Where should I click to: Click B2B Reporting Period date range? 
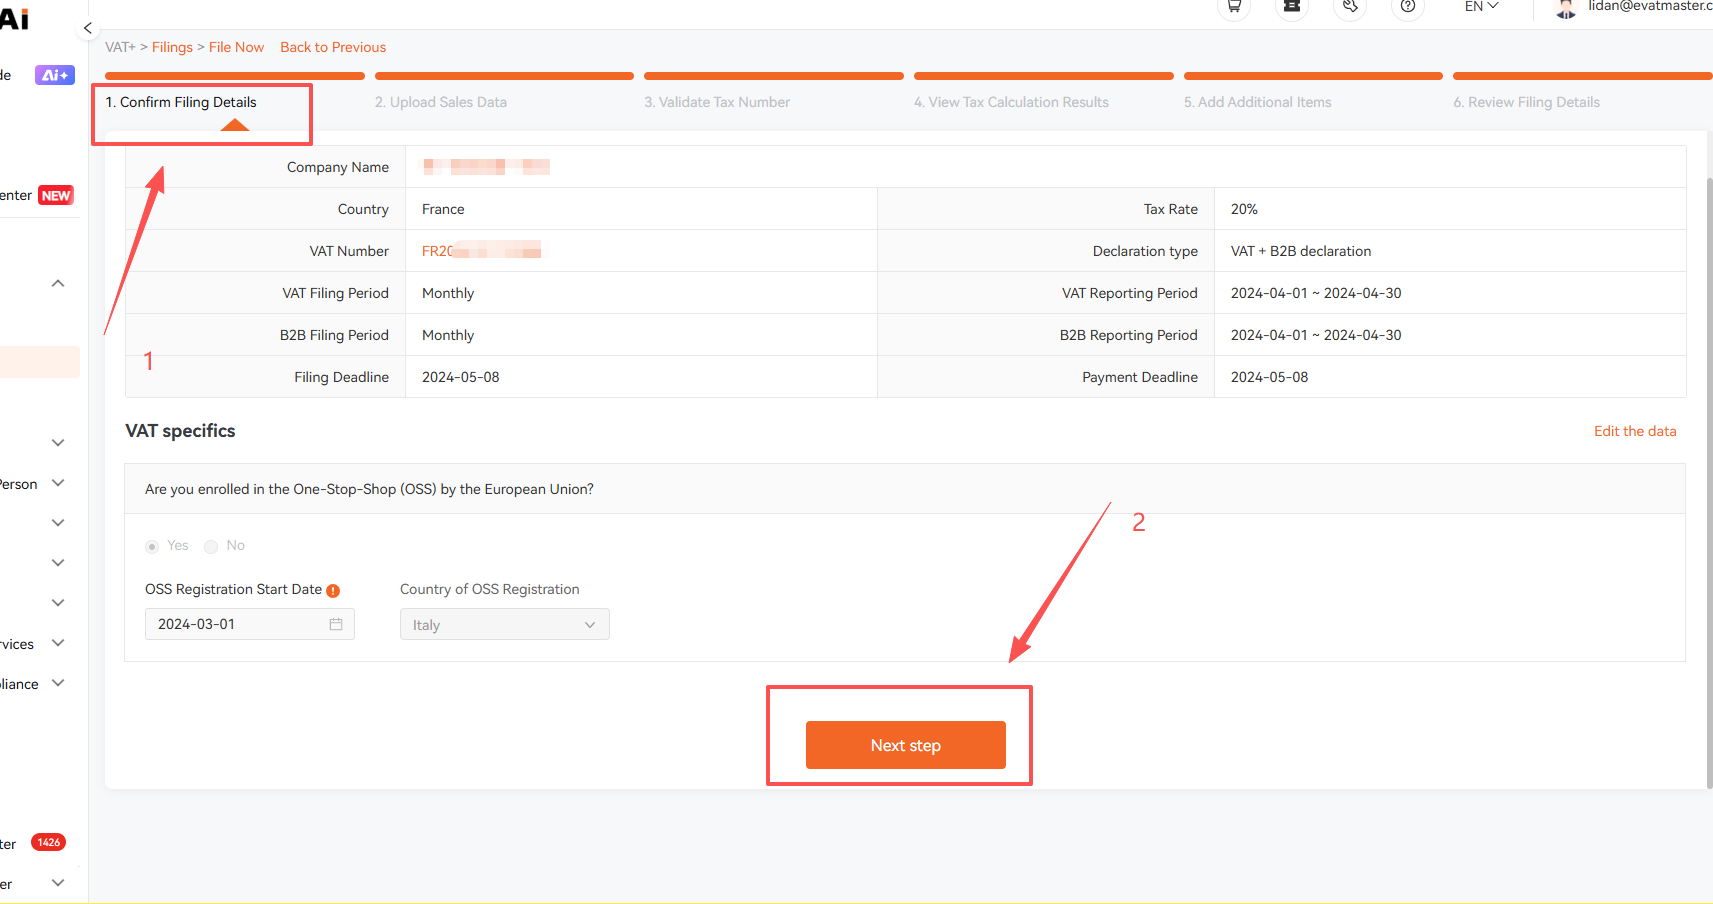click(1316, 335)
